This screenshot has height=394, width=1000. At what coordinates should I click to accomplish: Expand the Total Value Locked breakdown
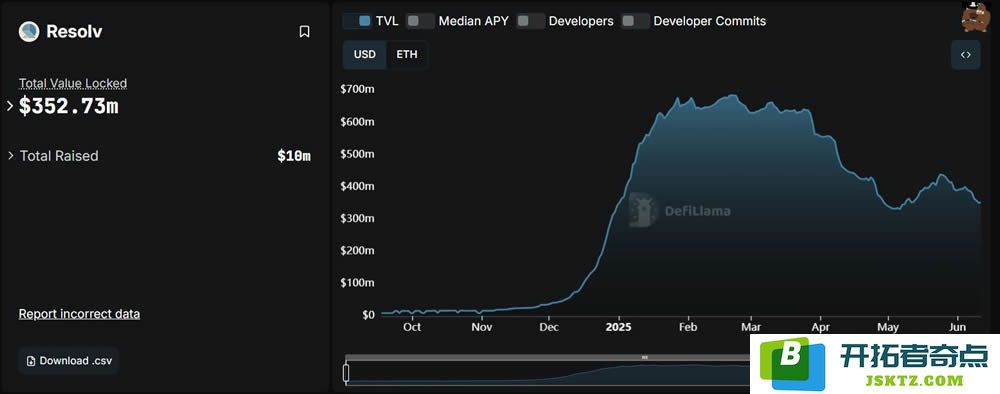tap(10, 106)
